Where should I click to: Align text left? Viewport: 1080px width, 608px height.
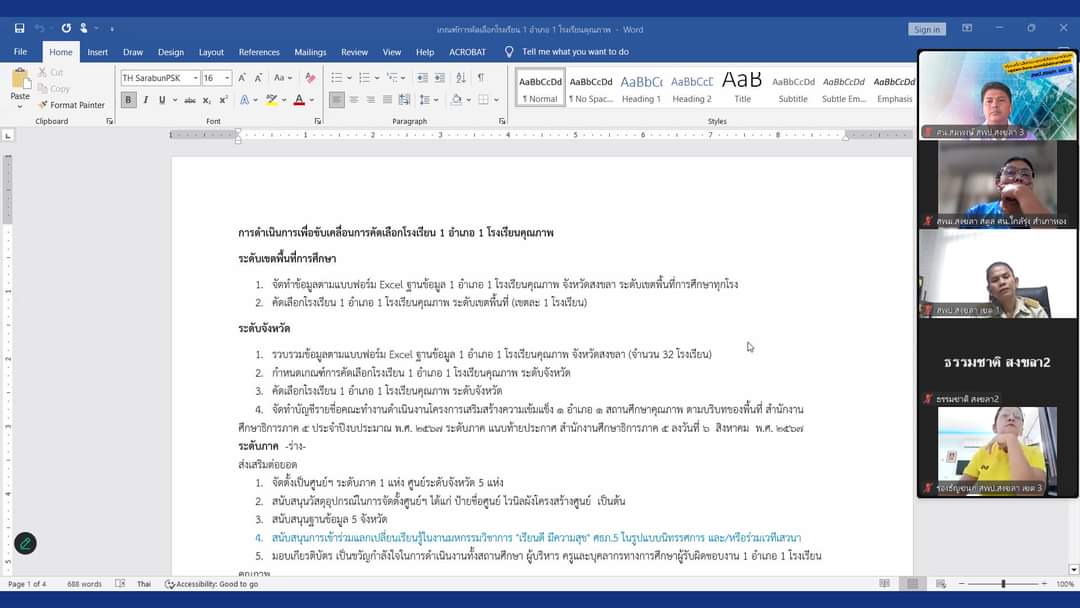336,100
